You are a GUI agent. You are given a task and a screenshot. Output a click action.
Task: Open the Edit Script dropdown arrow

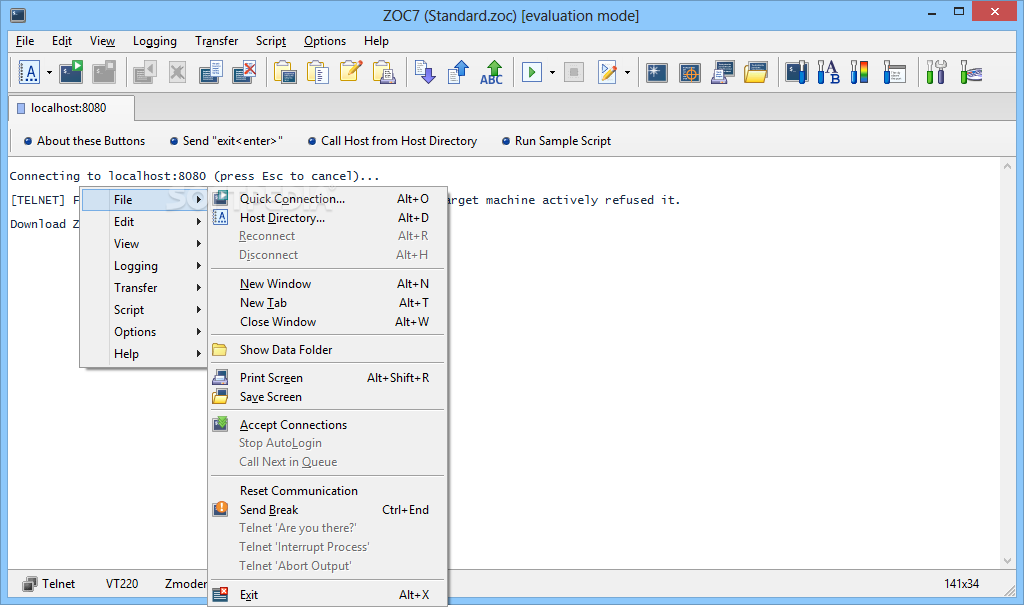point(628,72)
